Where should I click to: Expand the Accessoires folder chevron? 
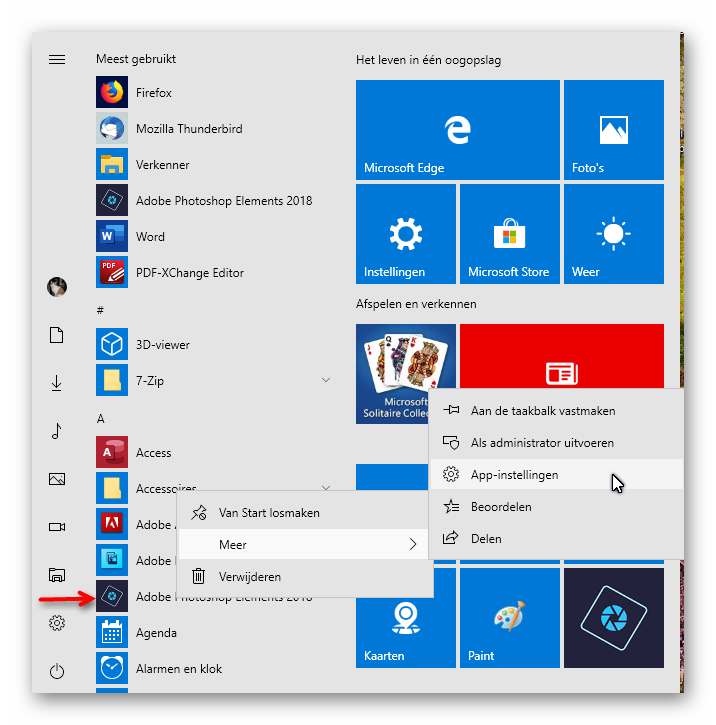pos(325,489)
